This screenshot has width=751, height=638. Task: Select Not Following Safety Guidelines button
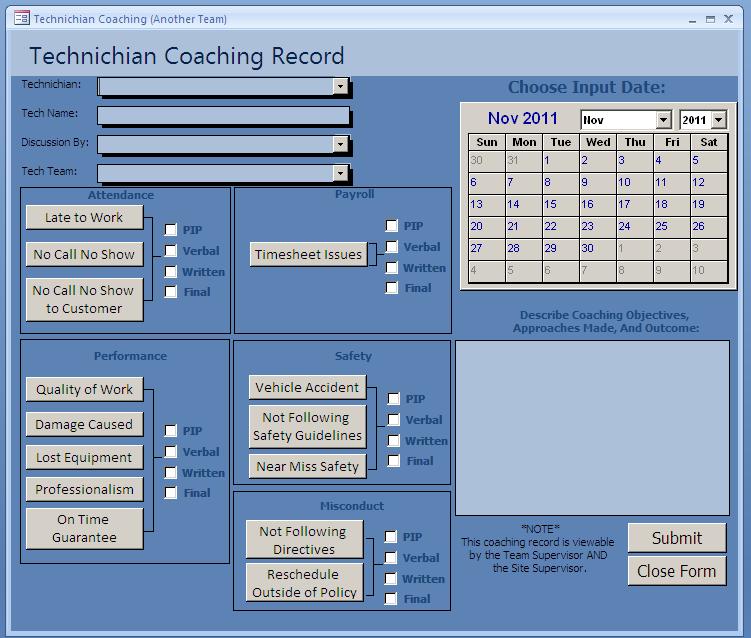[x=307, y=426]
